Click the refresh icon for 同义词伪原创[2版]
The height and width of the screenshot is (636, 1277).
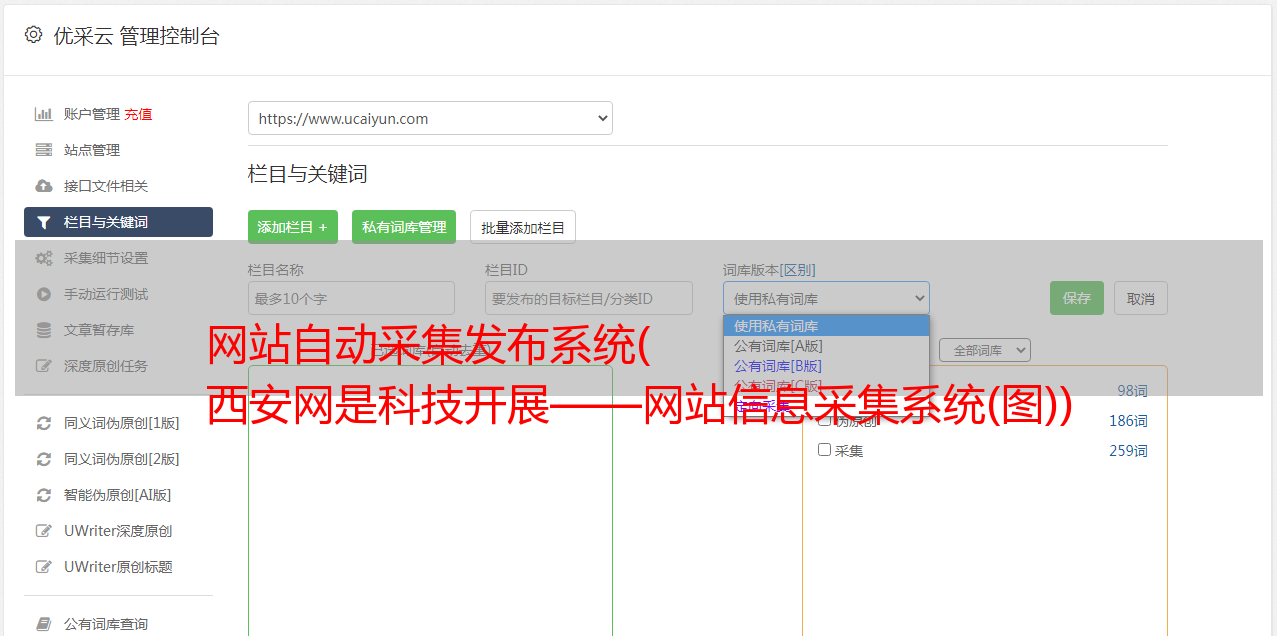(x=44, y=459)
